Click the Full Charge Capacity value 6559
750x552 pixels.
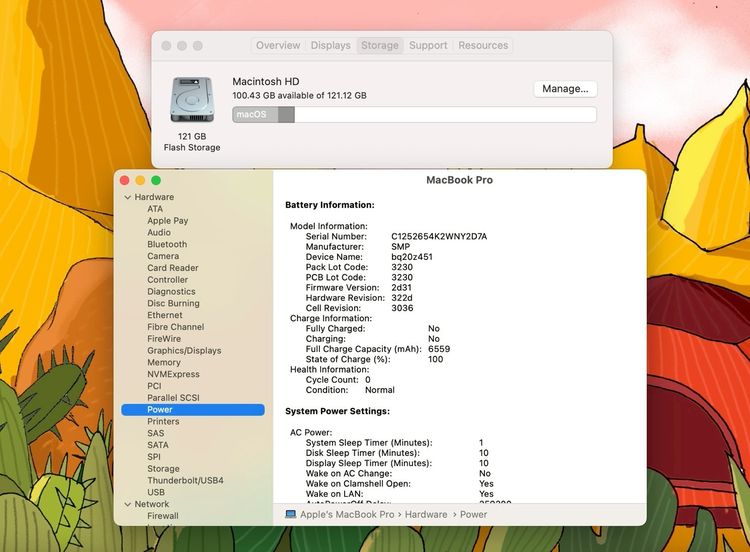point(439,349)
